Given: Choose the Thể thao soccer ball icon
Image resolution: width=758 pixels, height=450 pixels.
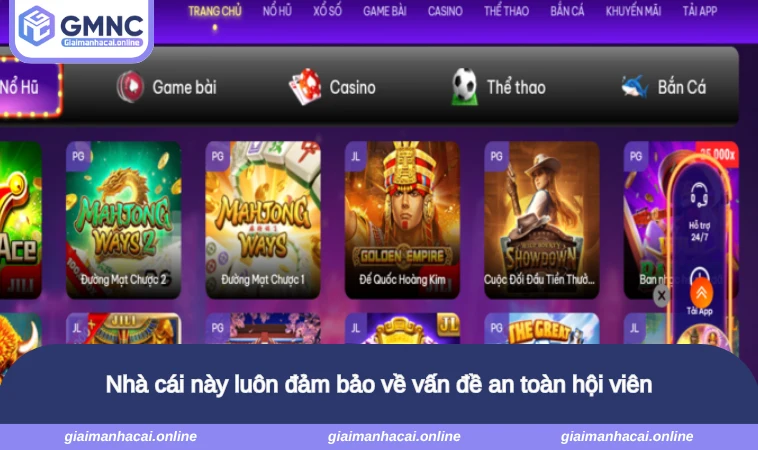Looking at the screenshot, I should 464,87.
